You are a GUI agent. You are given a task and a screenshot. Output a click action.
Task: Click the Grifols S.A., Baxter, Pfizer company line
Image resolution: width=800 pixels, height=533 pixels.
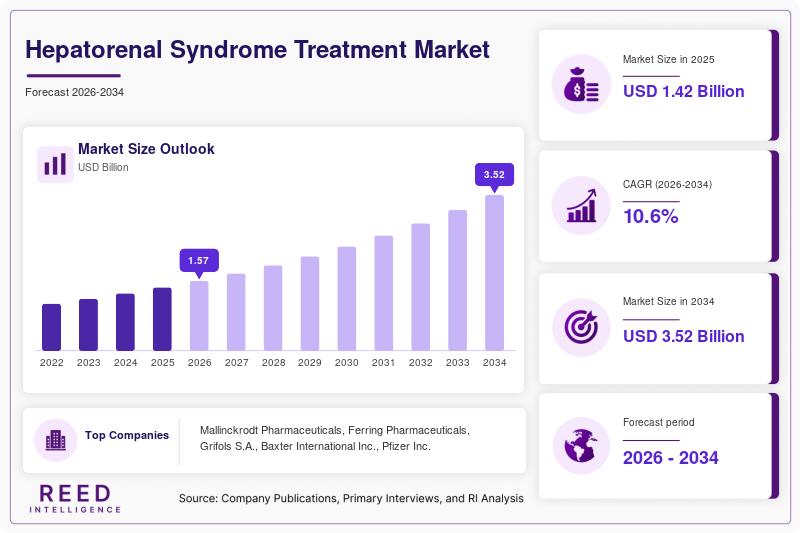pos(315,446)
